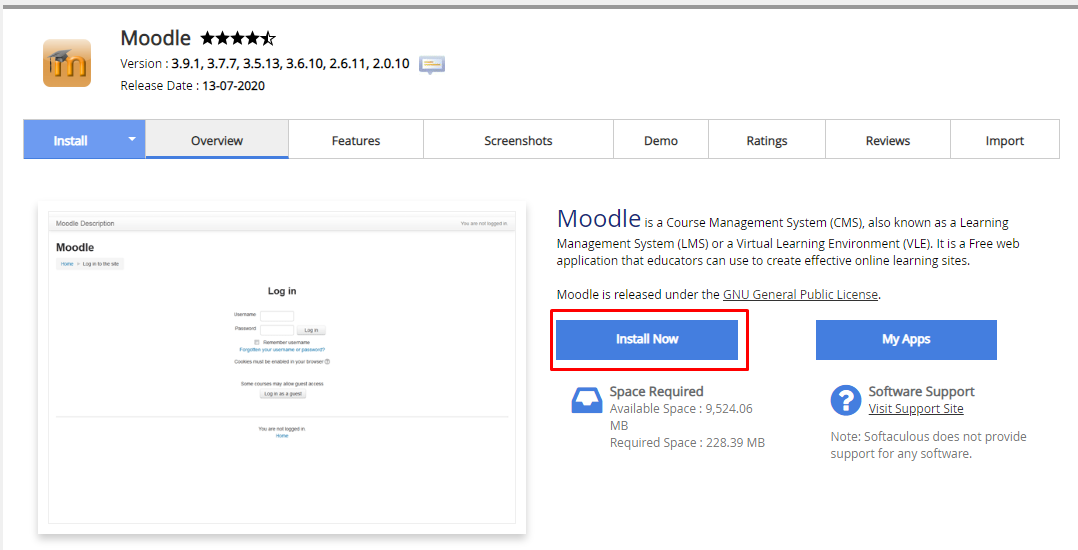Click the Moodle application logo icon
Image resolution: width=1078 pixels, height=550 pixels.
(x=67, y=63)
